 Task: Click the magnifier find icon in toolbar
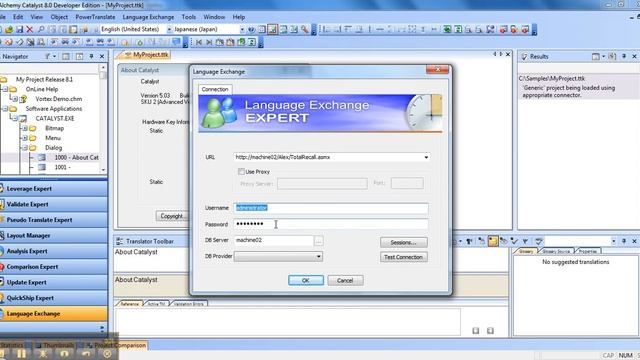click(x=41, y=29)
